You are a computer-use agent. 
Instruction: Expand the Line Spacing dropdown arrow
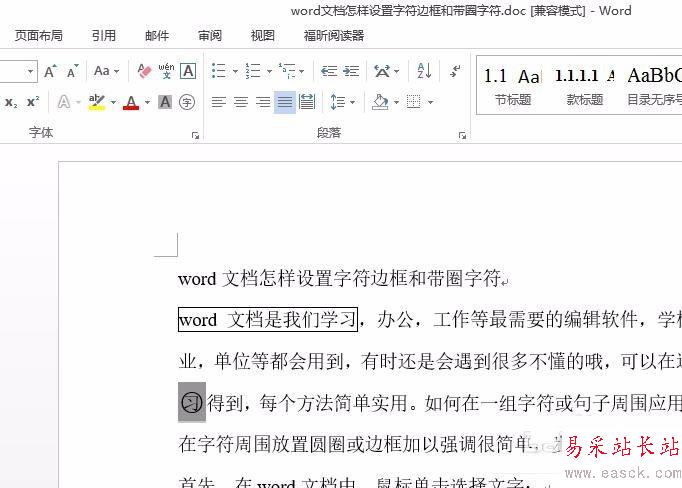pos(352,103)
